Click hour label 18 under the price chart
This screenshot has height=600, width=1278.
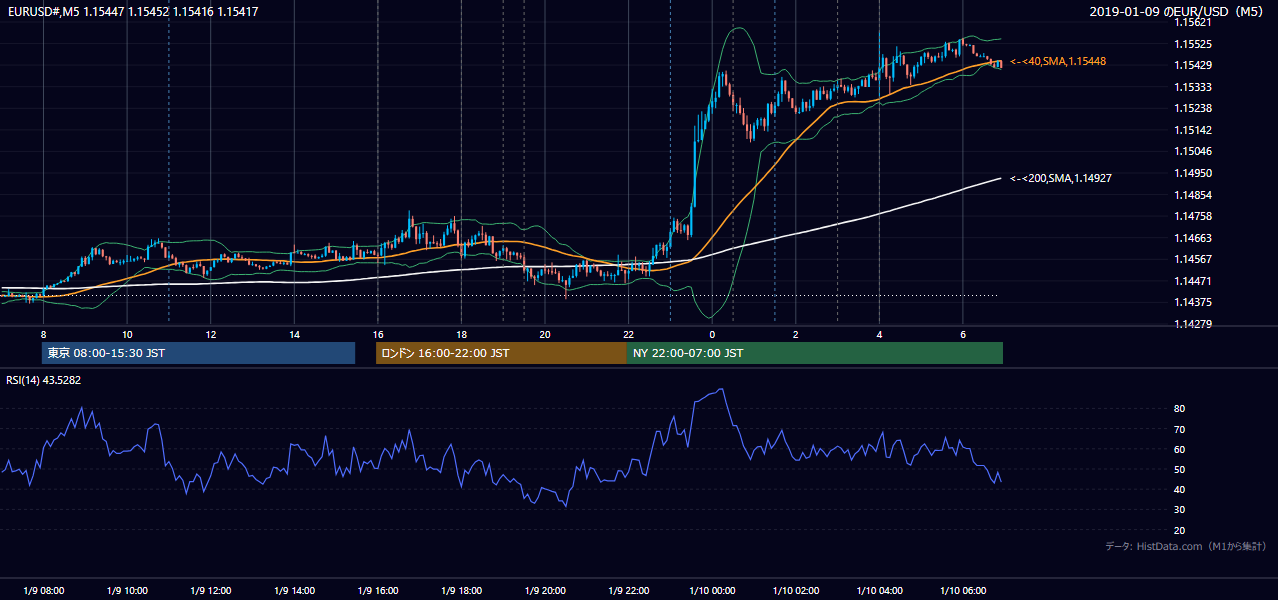(461, 334)
